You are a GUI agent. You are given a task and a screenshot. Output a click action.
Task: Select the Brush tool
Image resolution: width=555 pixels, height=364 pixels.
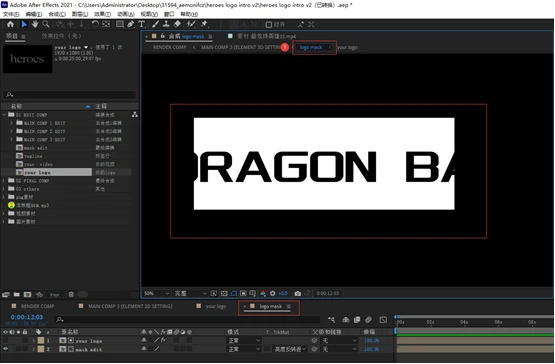[155, 24]
